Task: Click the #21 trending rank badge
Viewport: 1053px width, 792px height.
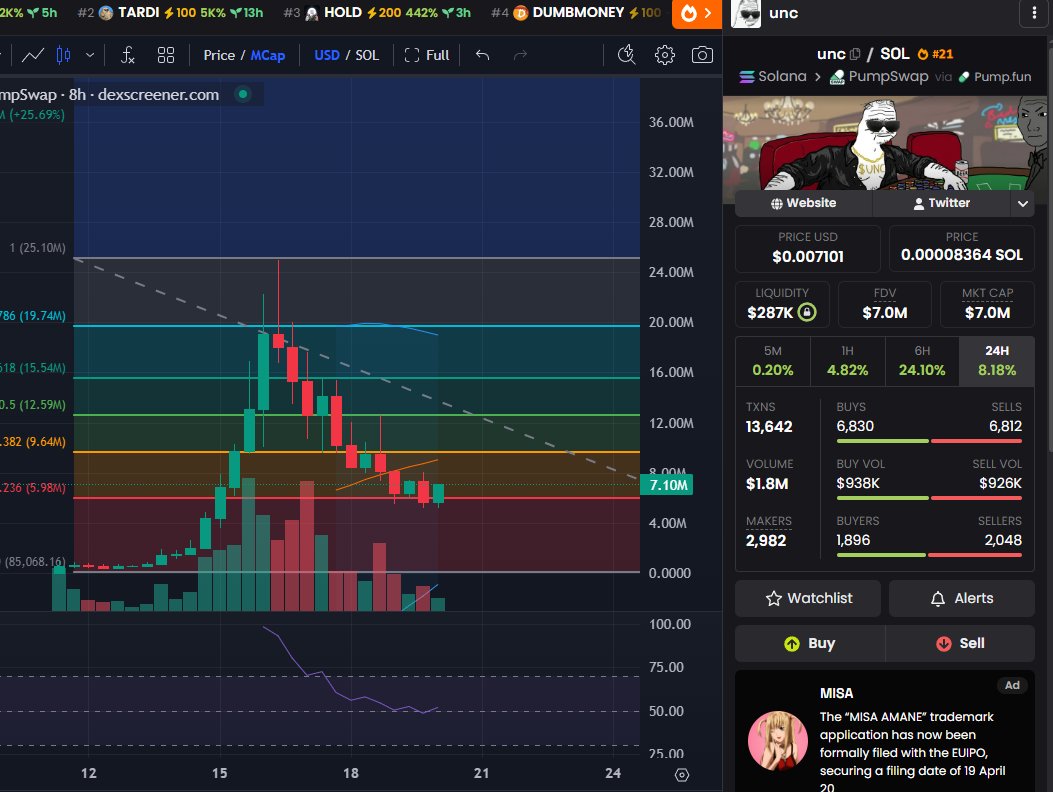Action: tap(935, 54)
